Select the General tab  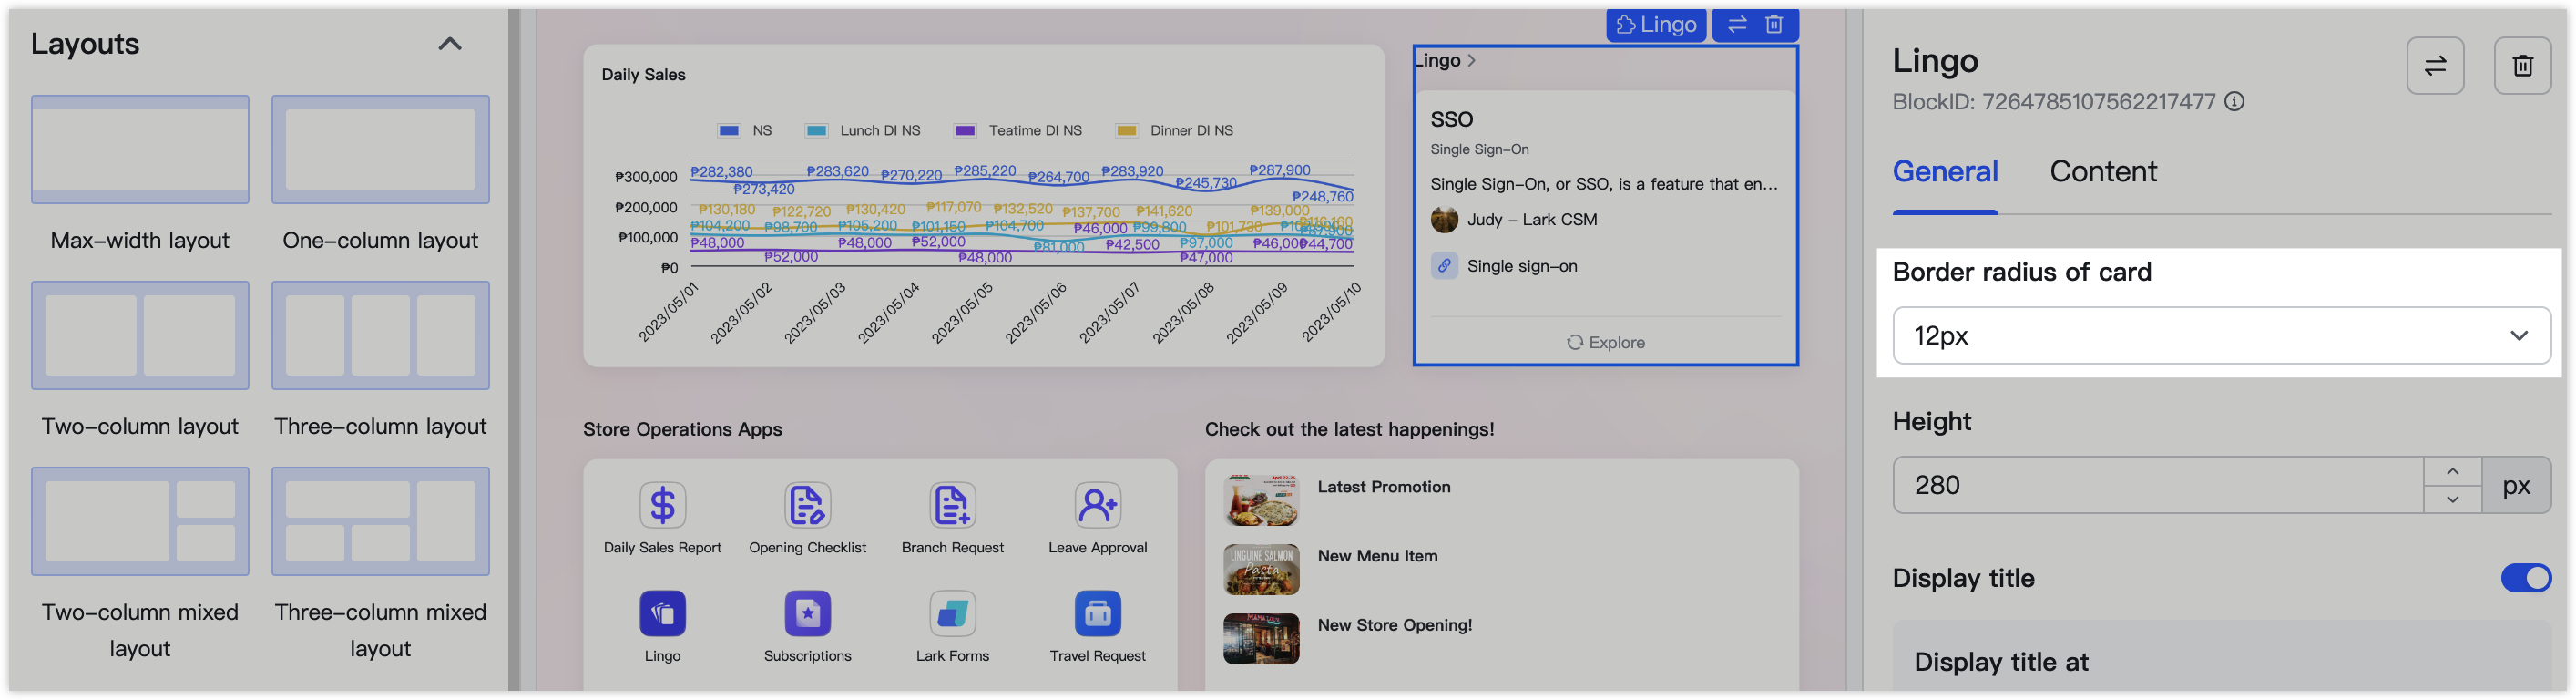1944,172
